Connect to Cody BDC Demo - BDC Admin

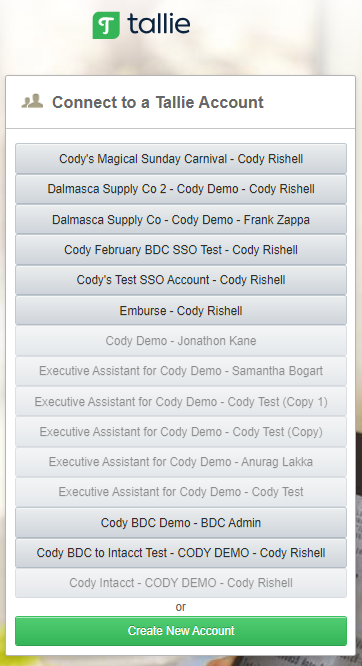click(181, 522)
